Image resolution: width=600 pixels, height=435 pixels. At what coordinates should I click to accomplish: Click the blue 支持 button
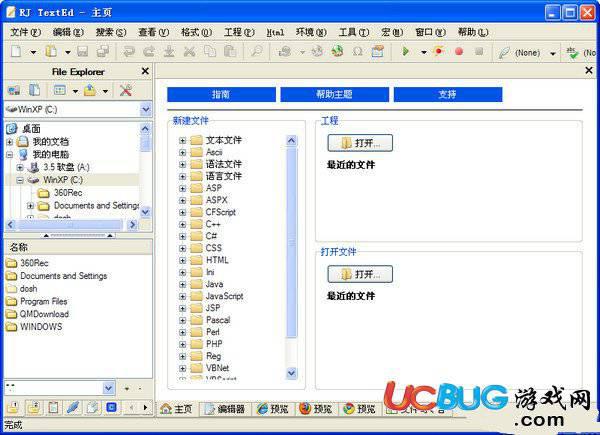click(448, 94)
